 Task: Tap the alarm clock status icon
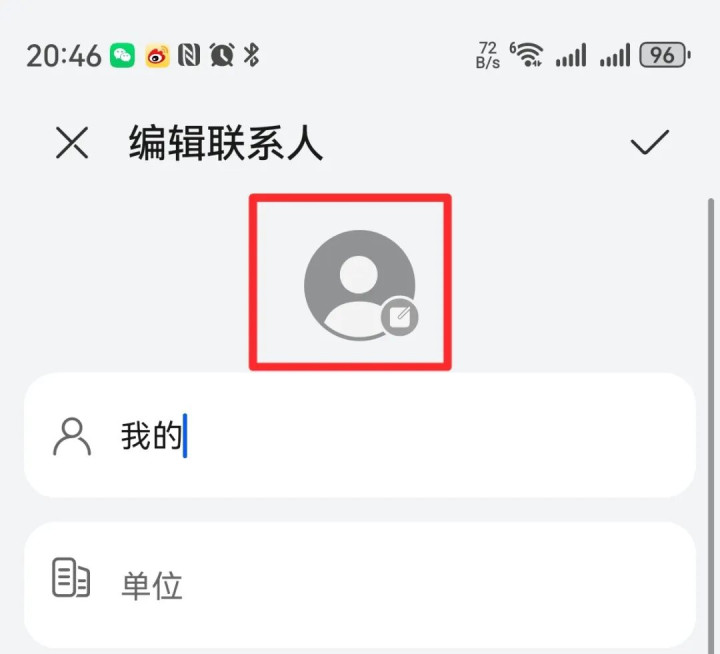[222, 55]
